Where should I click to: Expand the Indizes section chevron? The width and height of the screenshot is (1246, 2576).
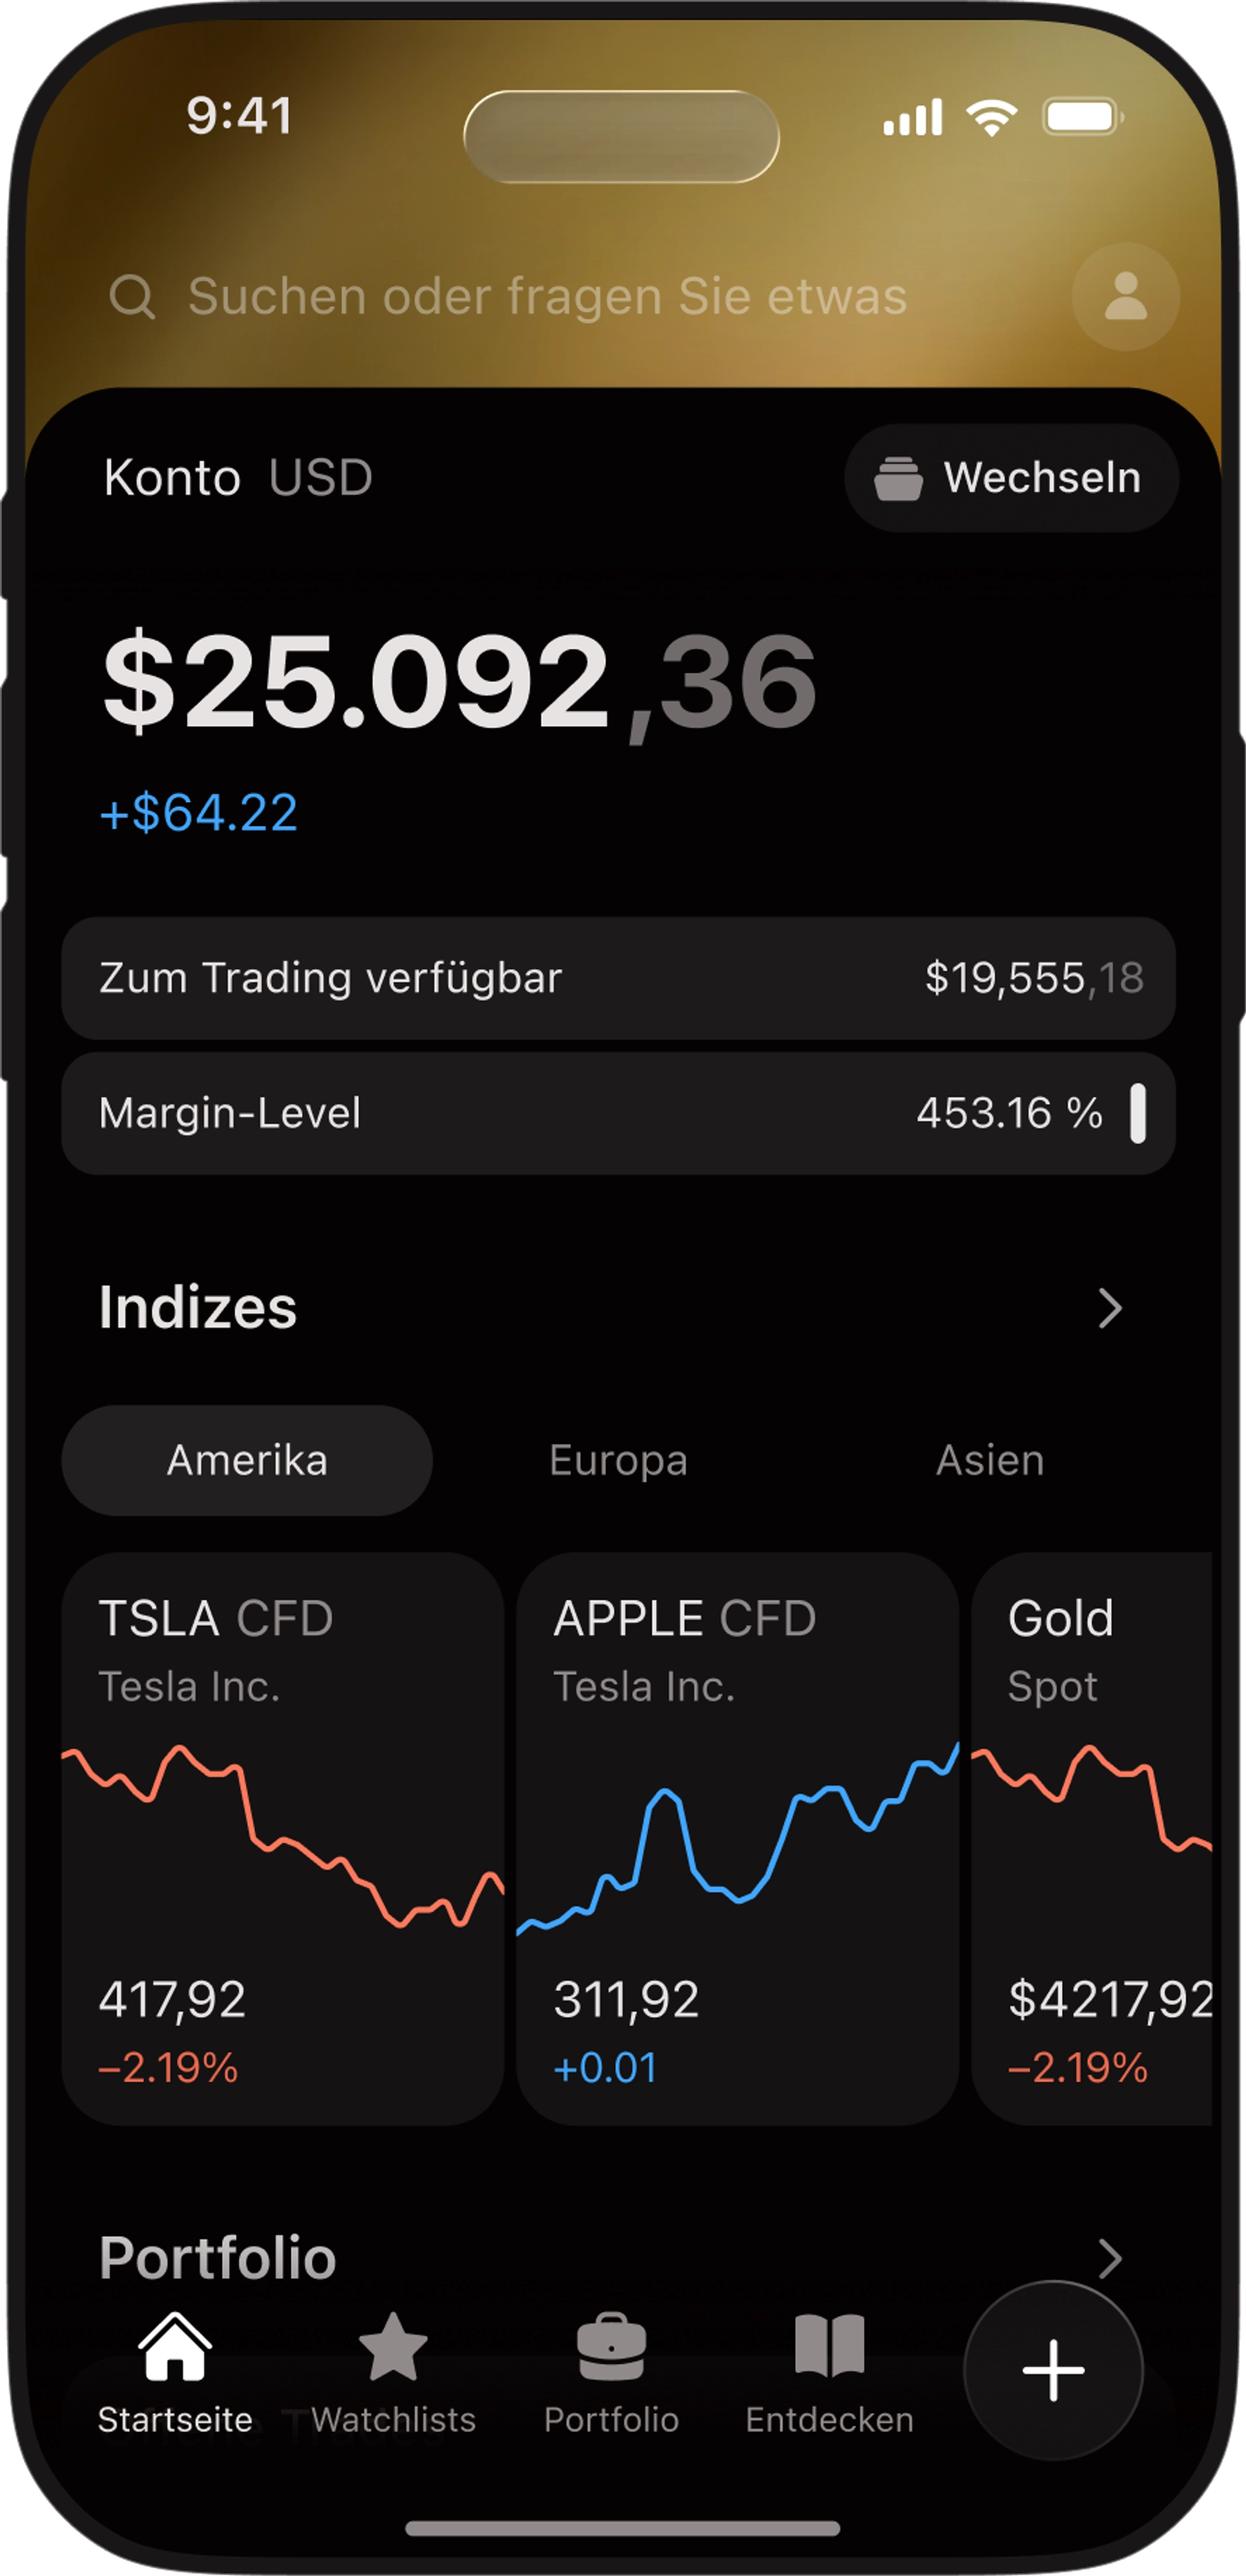click(x=1110, y=1308)
